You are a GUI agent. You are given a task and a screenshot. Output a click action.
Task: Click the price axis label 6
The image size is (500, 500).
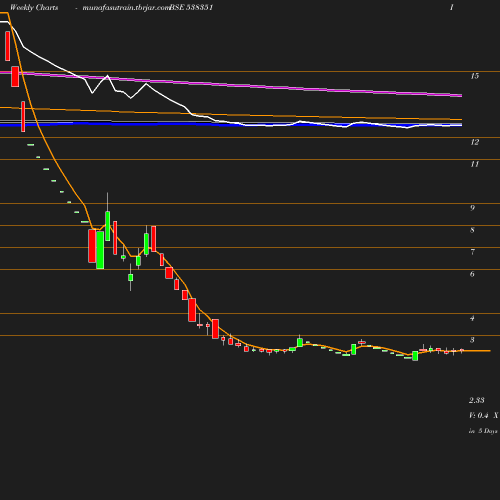click(472, 274)
